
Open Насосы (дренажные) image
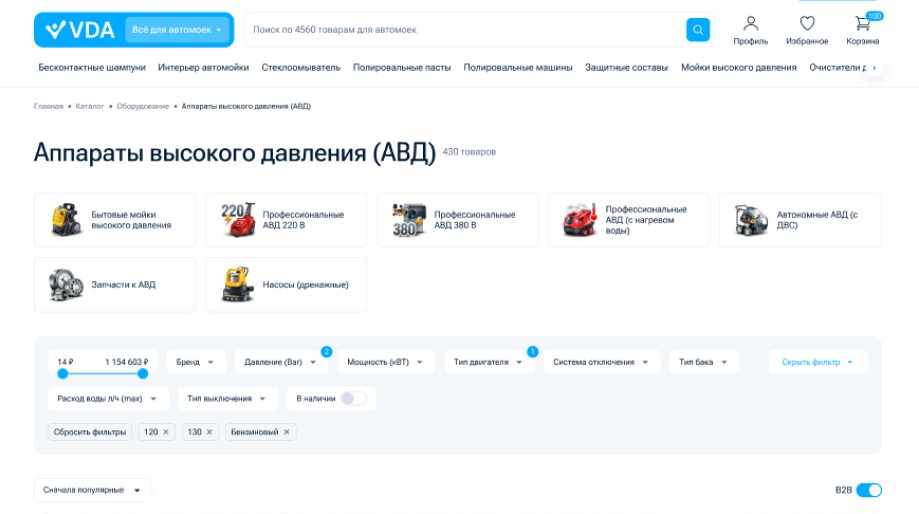tap(238, 285)
